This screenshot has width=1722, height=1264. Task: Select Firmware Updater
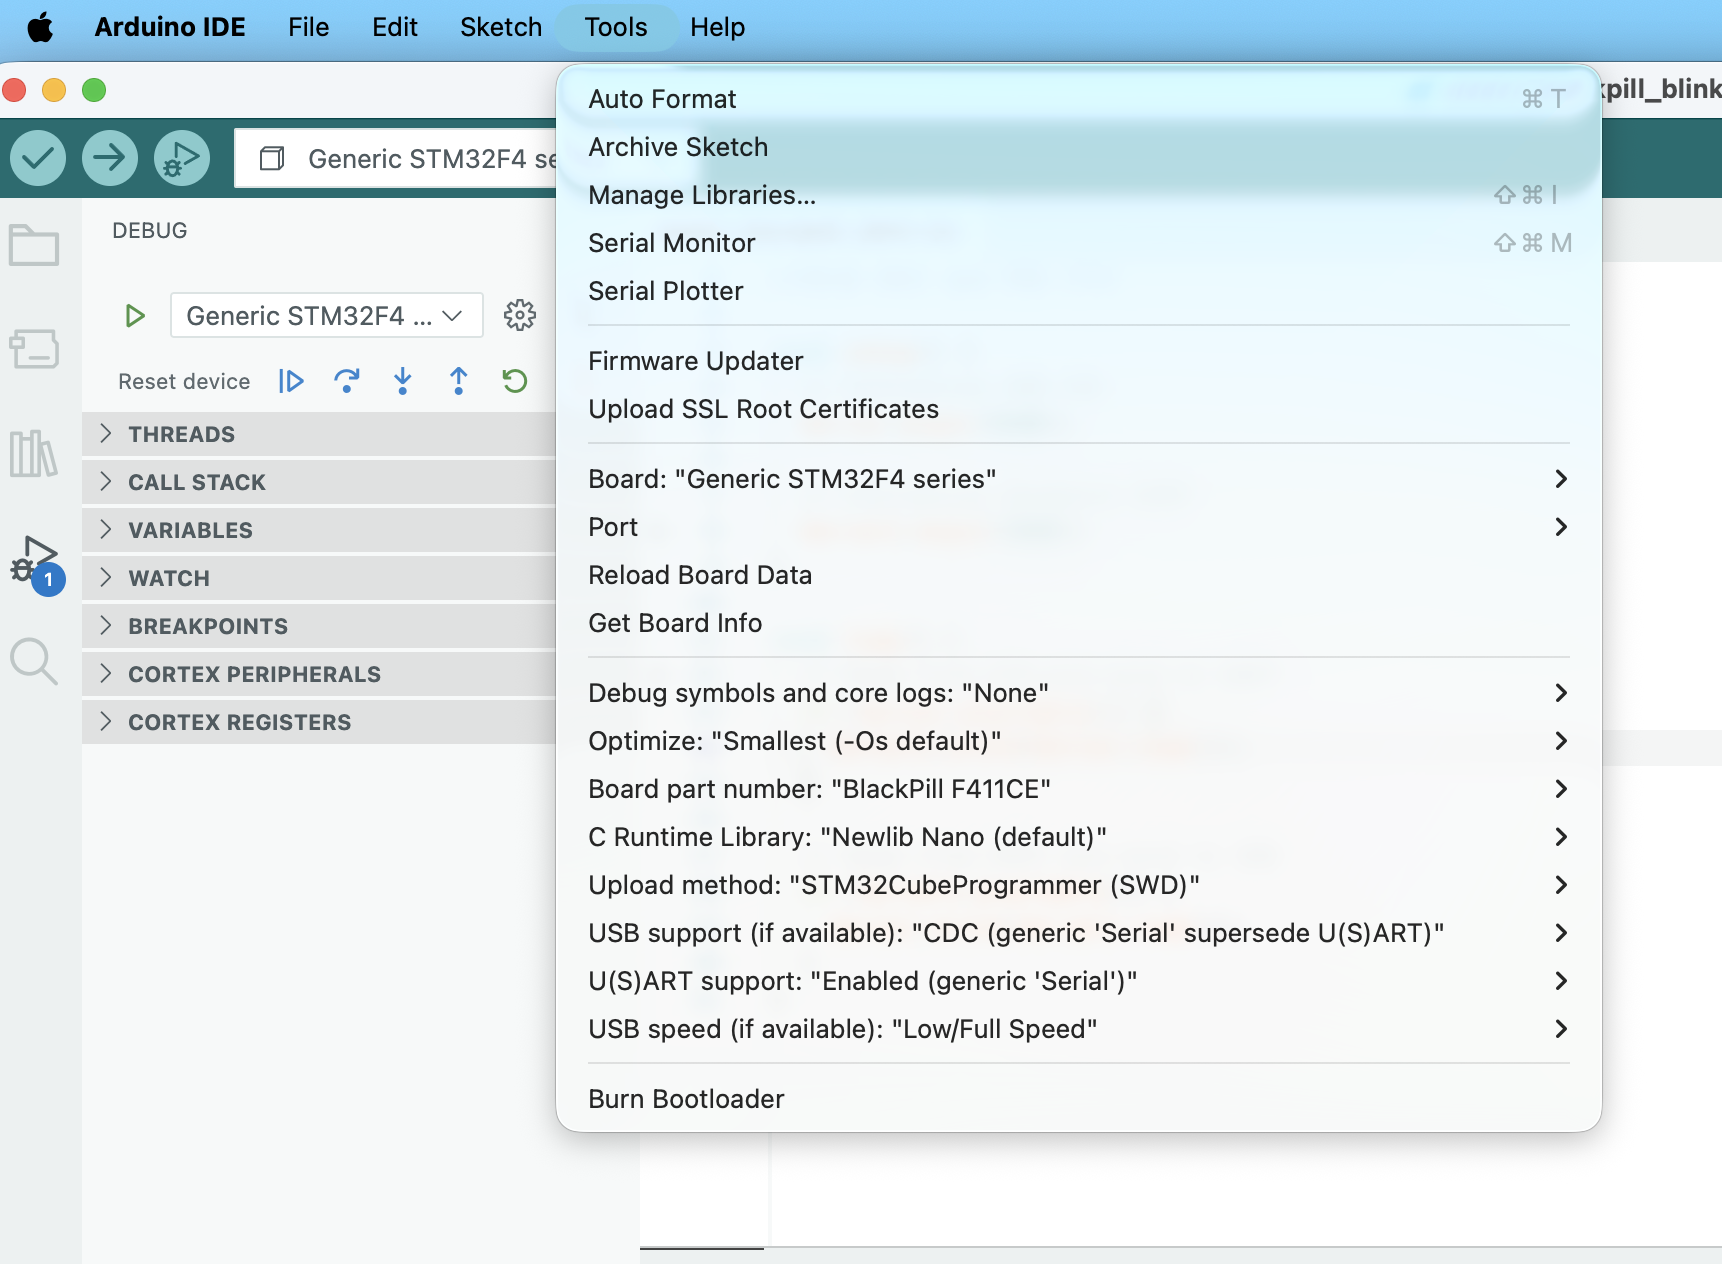(x=1079, y=361)
